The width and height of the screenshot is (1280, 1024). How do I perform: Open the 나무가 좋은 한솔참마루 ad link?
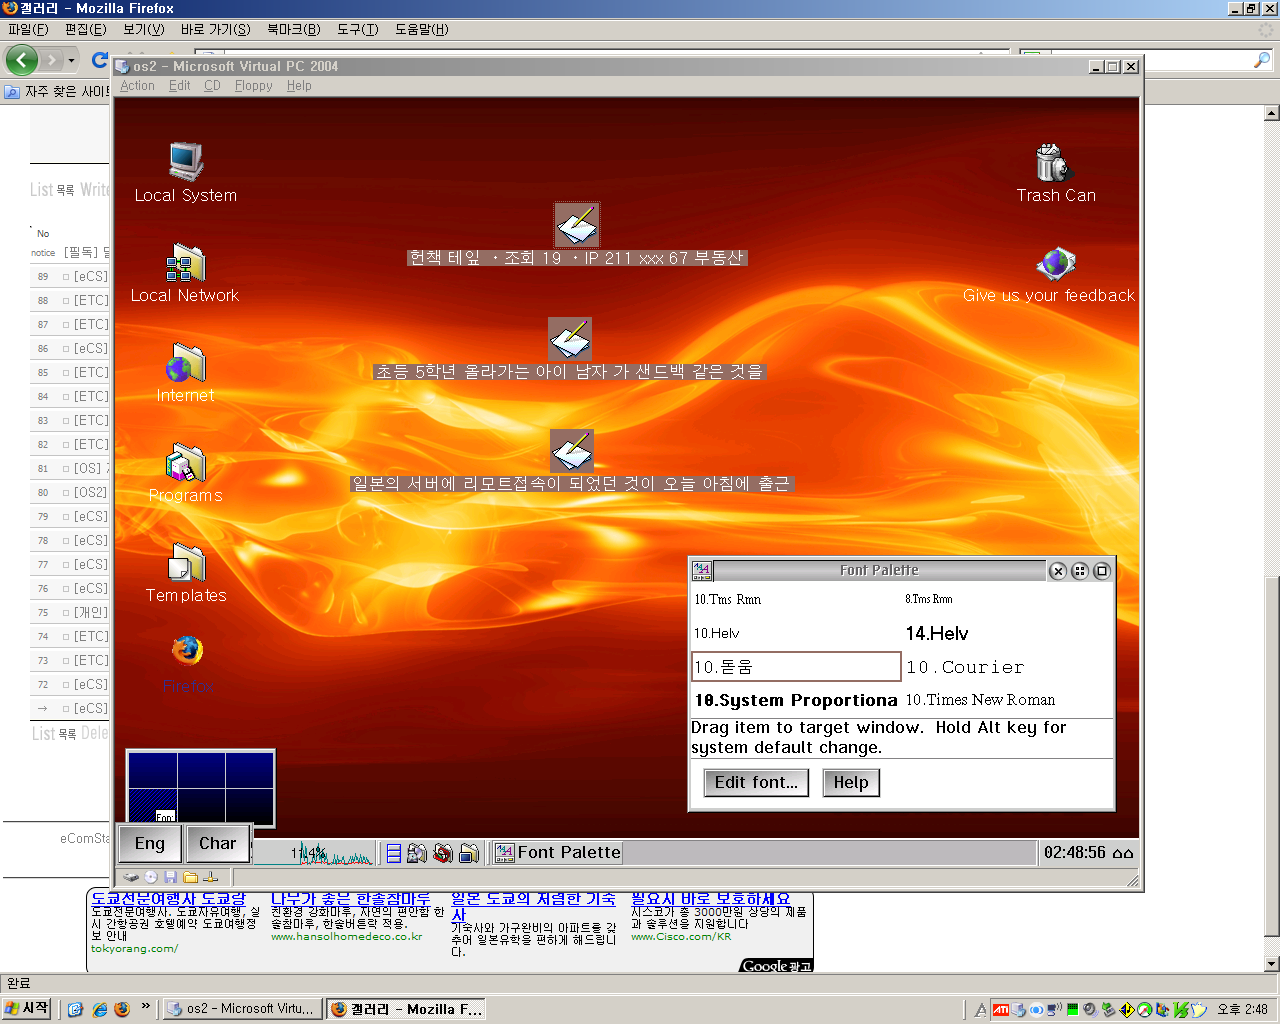click(350, 898)
